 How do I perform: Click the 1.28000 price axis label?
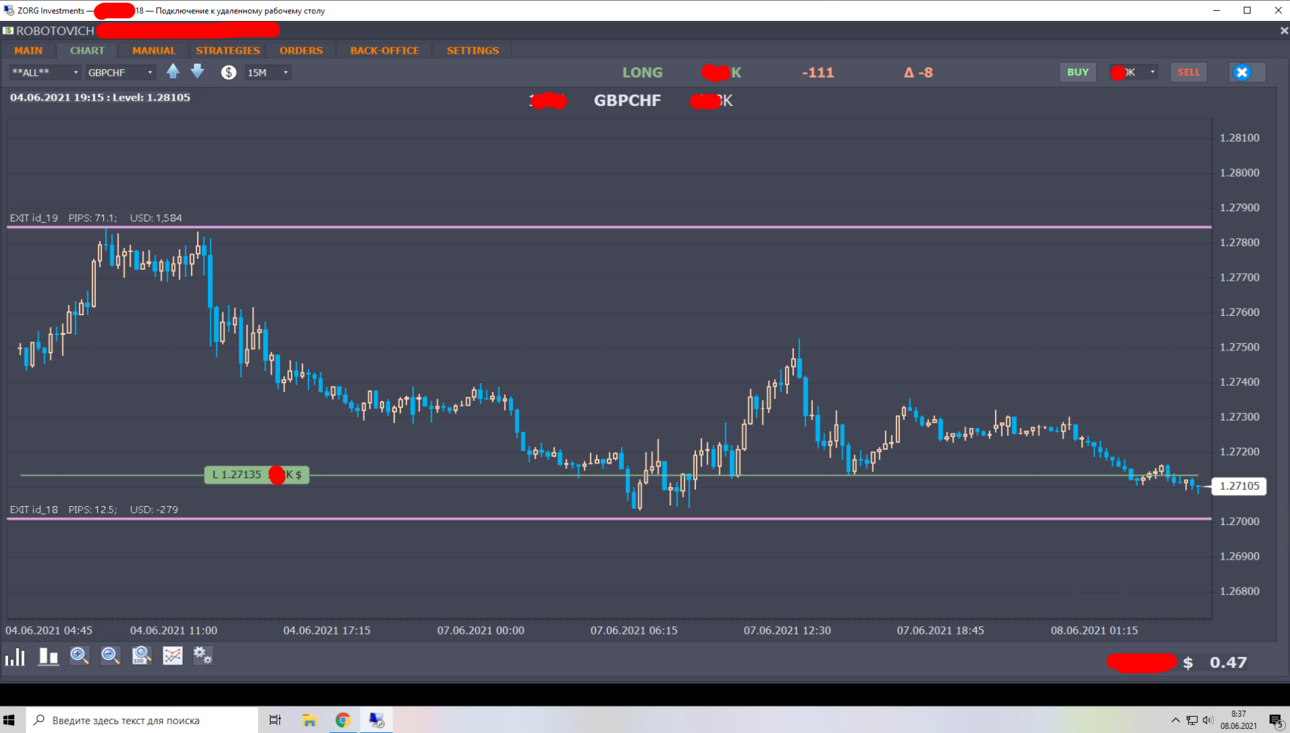pyautogui.click(x=1240, y=173)
